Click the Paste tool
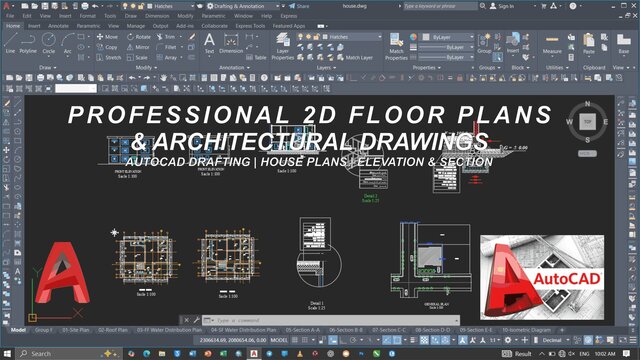This screenshot has width=640, height=360. pyautogui.click(x=589, y=44)
